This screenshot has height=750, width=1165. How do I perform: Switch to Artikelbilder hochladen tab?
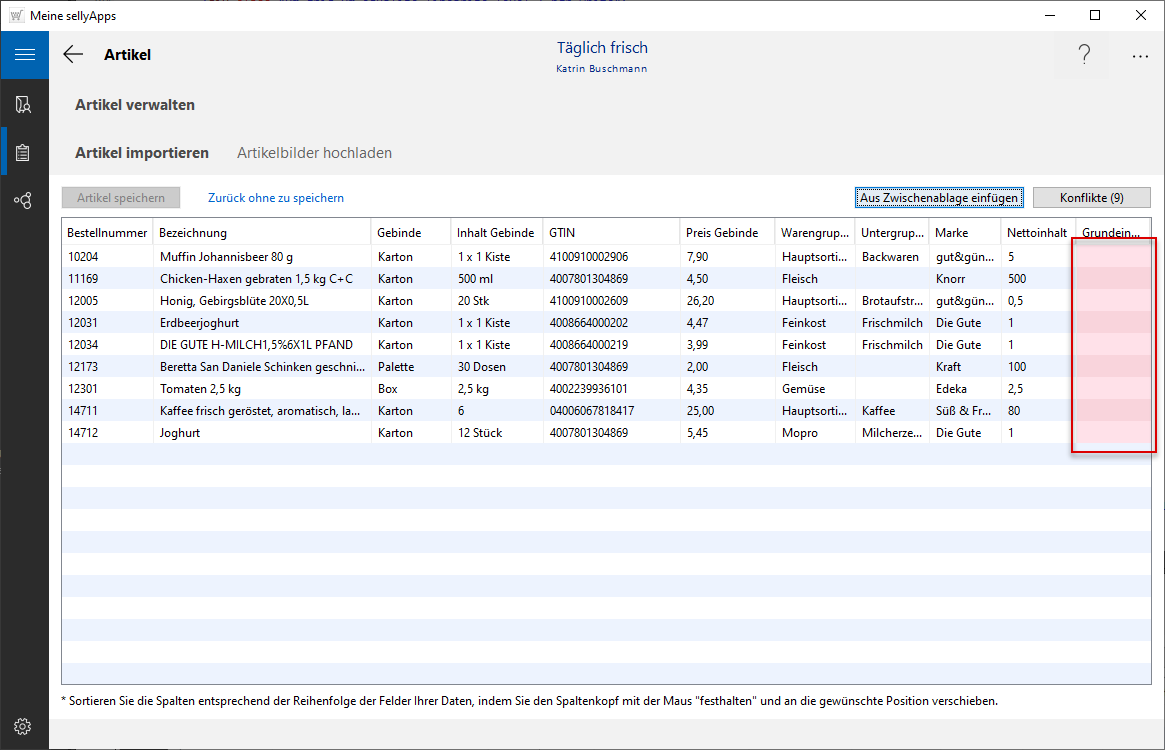(x=314, y=153)
